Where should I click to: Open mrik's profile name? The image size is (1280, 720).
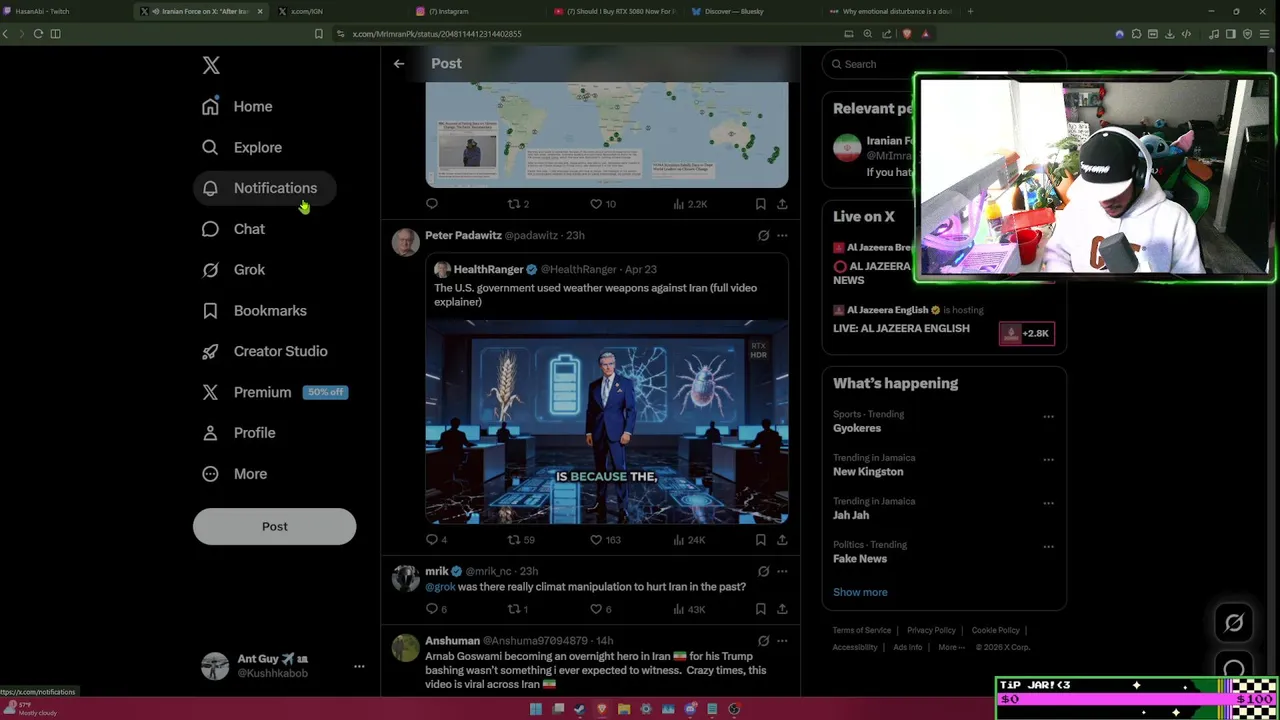[x=437, y=571]
